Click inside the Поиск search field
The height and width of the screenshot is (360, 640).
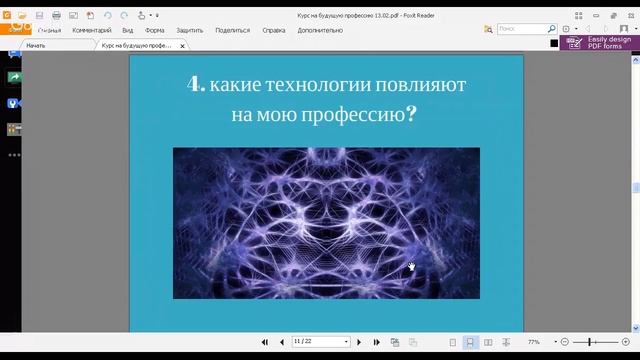(x=522, y=29)
